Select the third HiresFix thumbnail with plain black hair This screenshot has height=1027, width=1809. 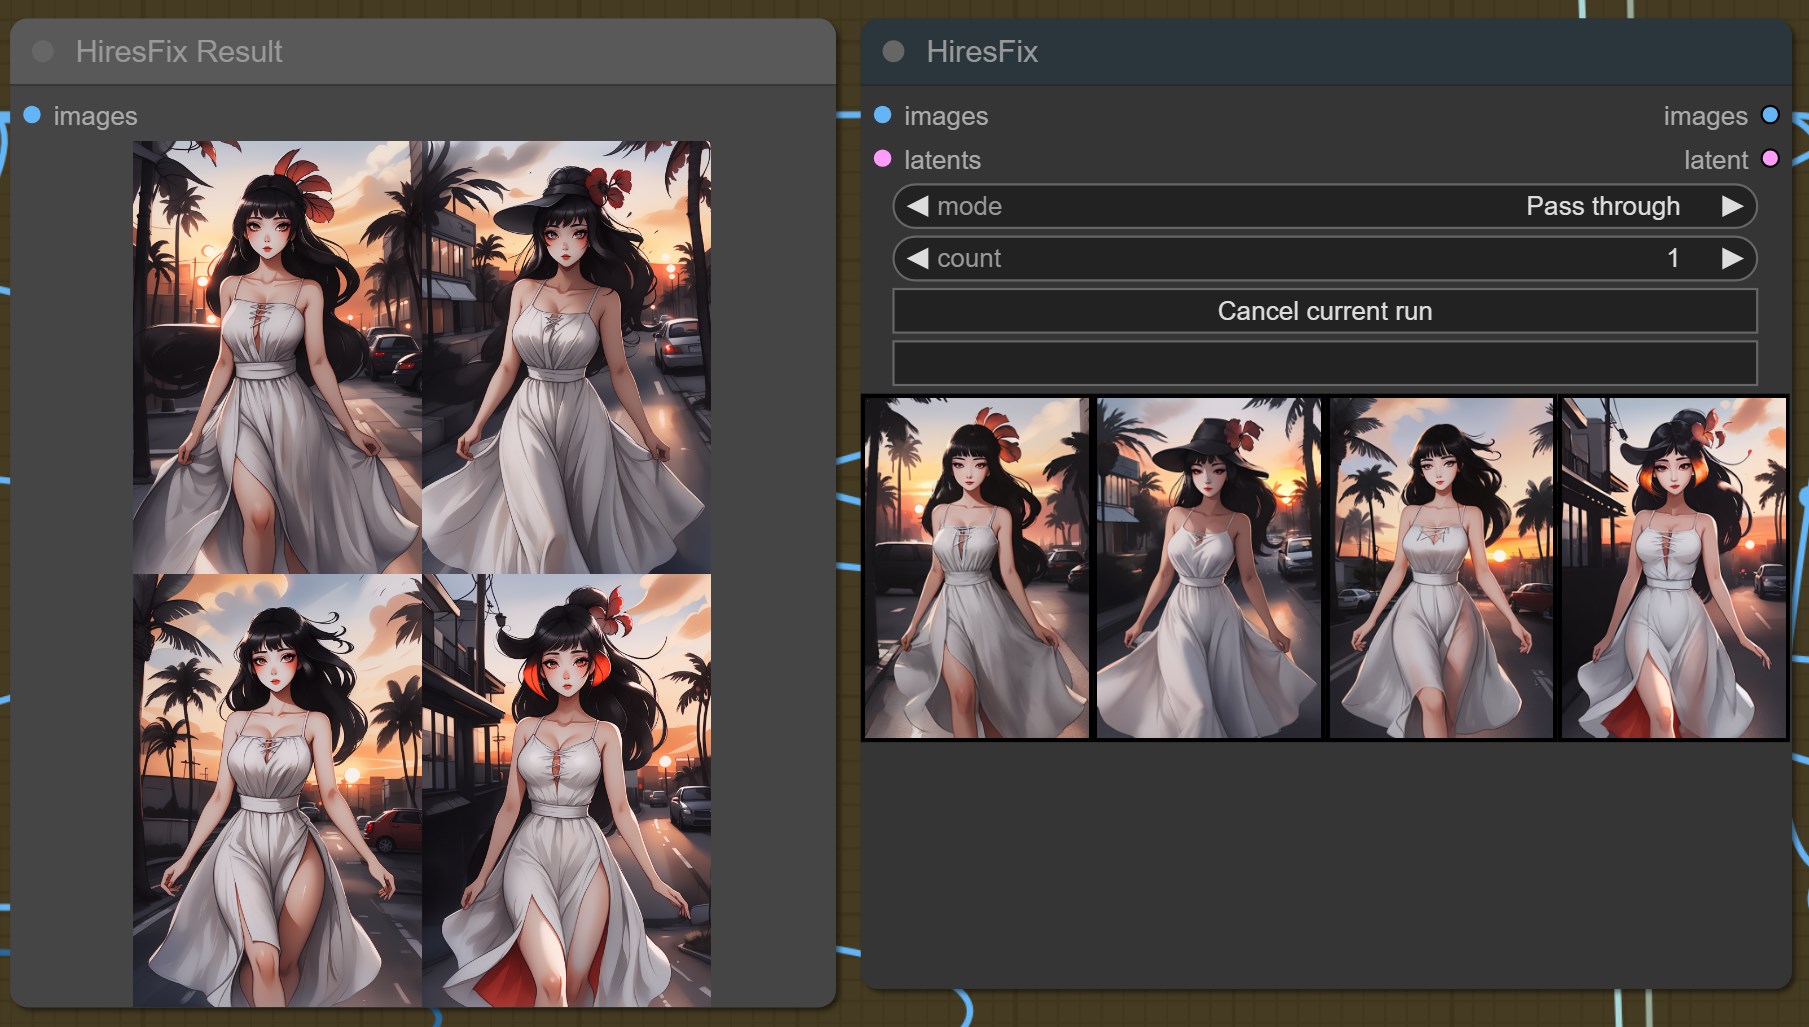1441,568
